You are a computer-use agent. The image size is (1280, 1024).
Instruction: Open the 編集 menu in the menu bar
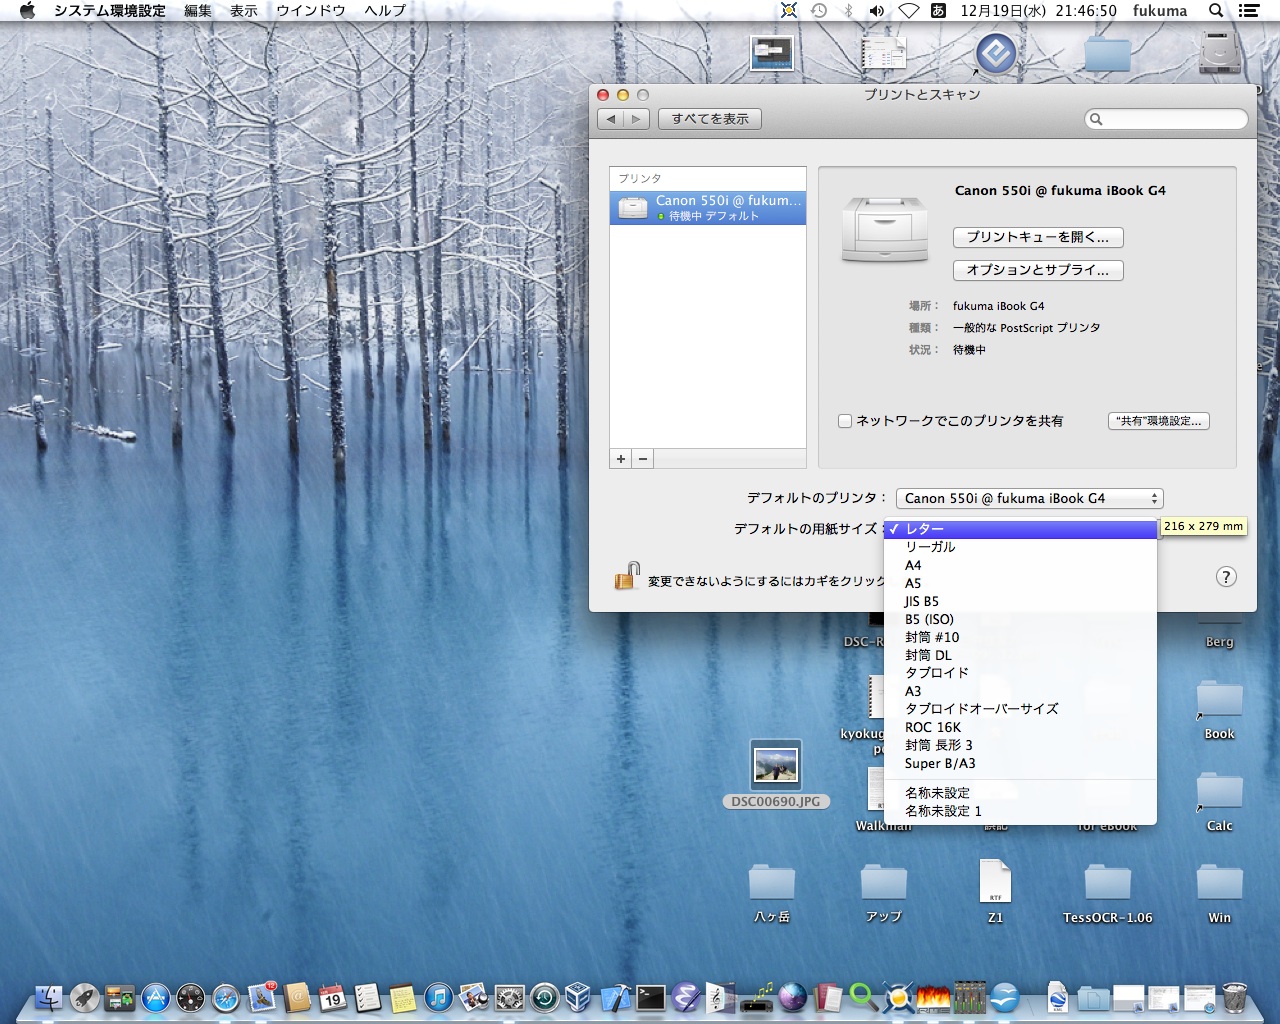pyautogui.click(x=198, y=11)
